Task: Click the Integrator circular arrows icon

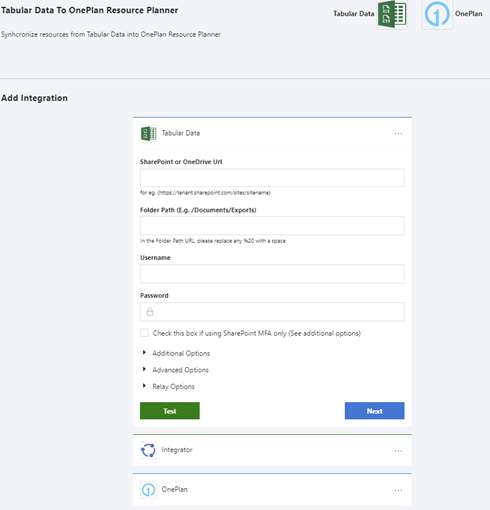Action: pyautogui.click(x=148, y=450)
